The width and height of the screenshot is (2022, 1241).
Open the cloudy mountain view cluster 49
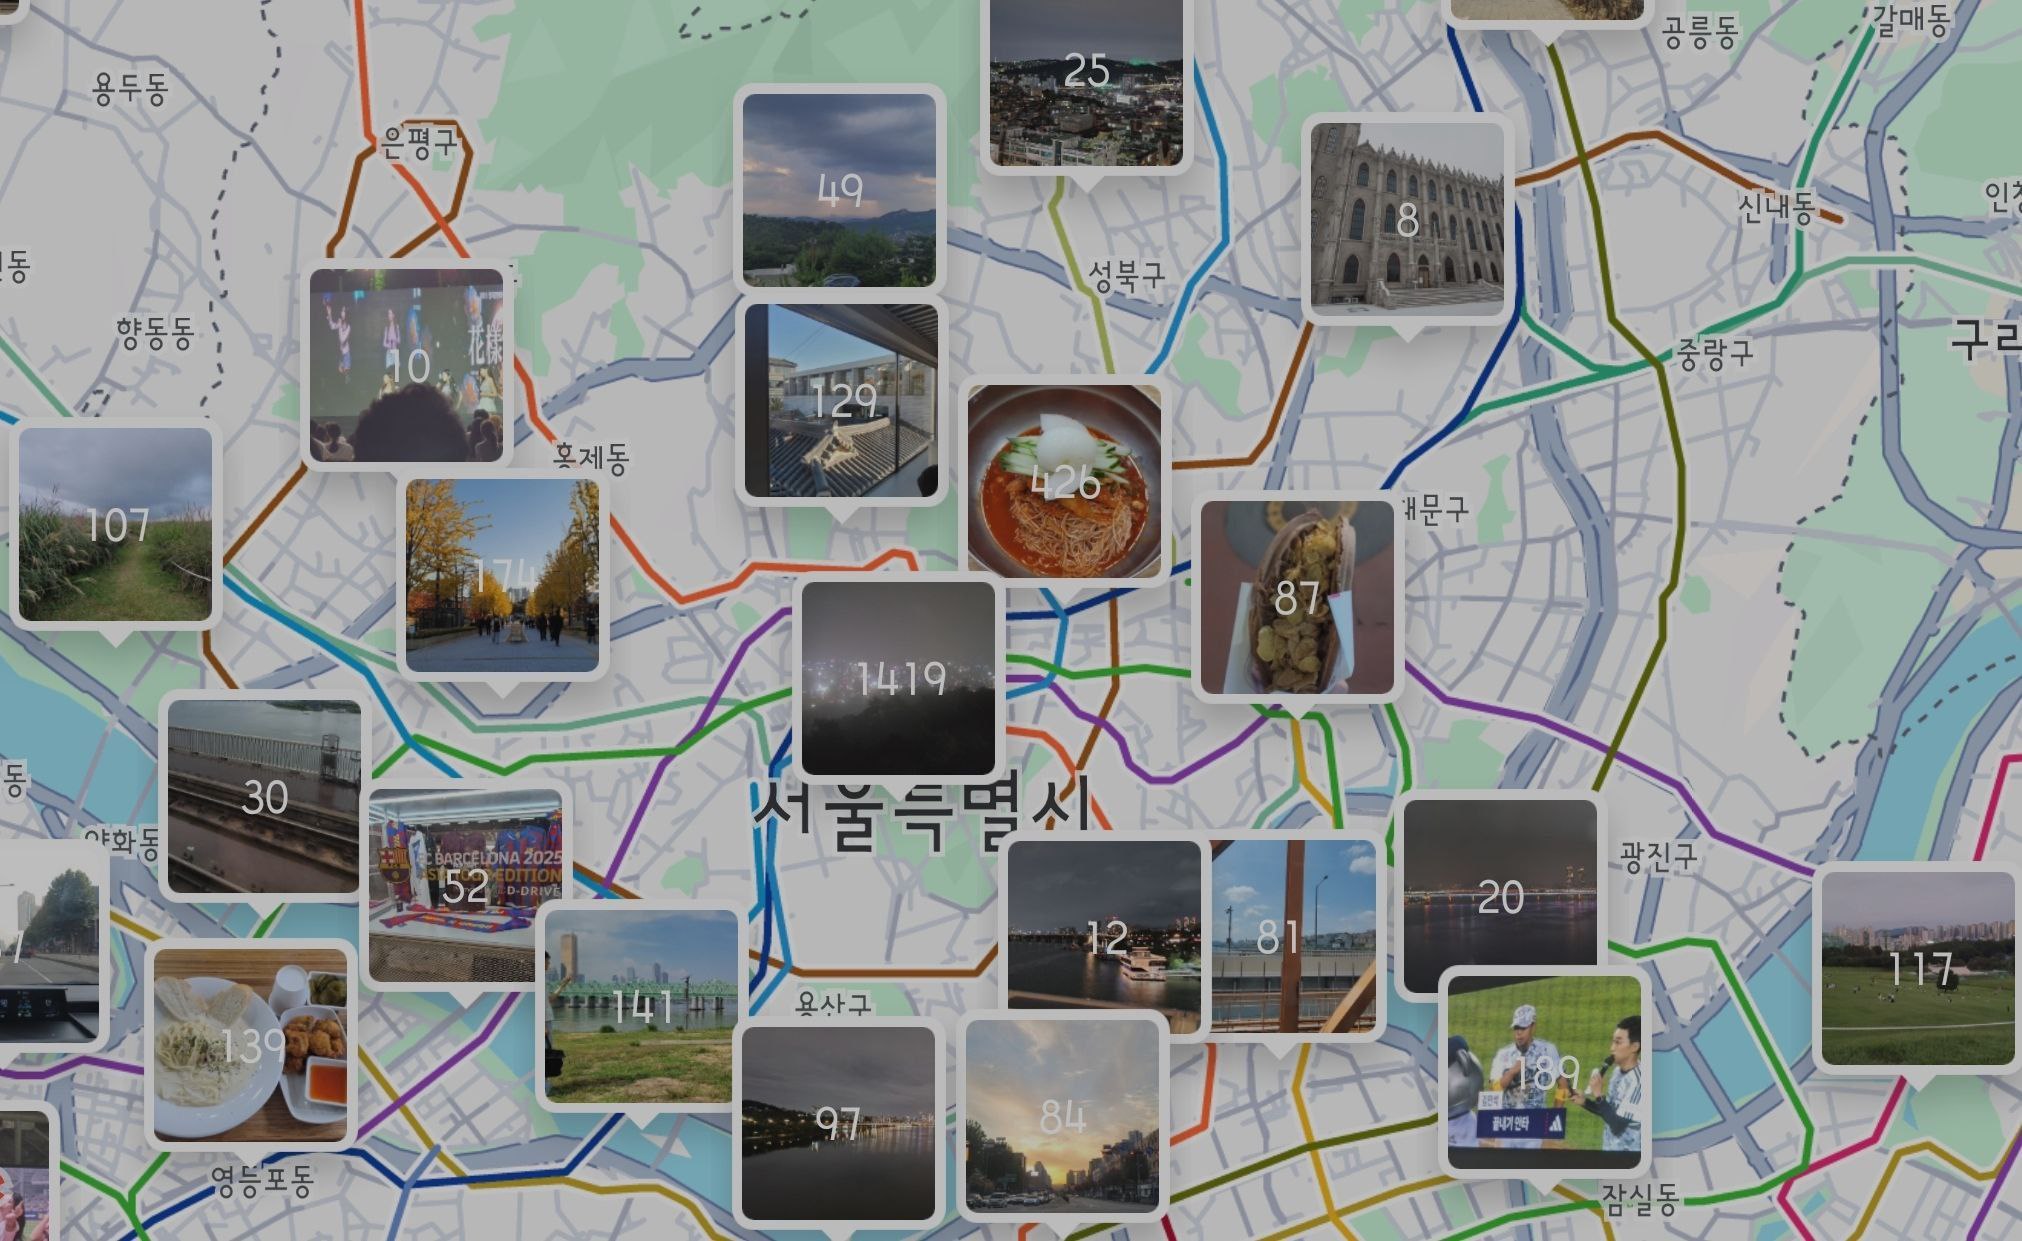click(839, 190)
